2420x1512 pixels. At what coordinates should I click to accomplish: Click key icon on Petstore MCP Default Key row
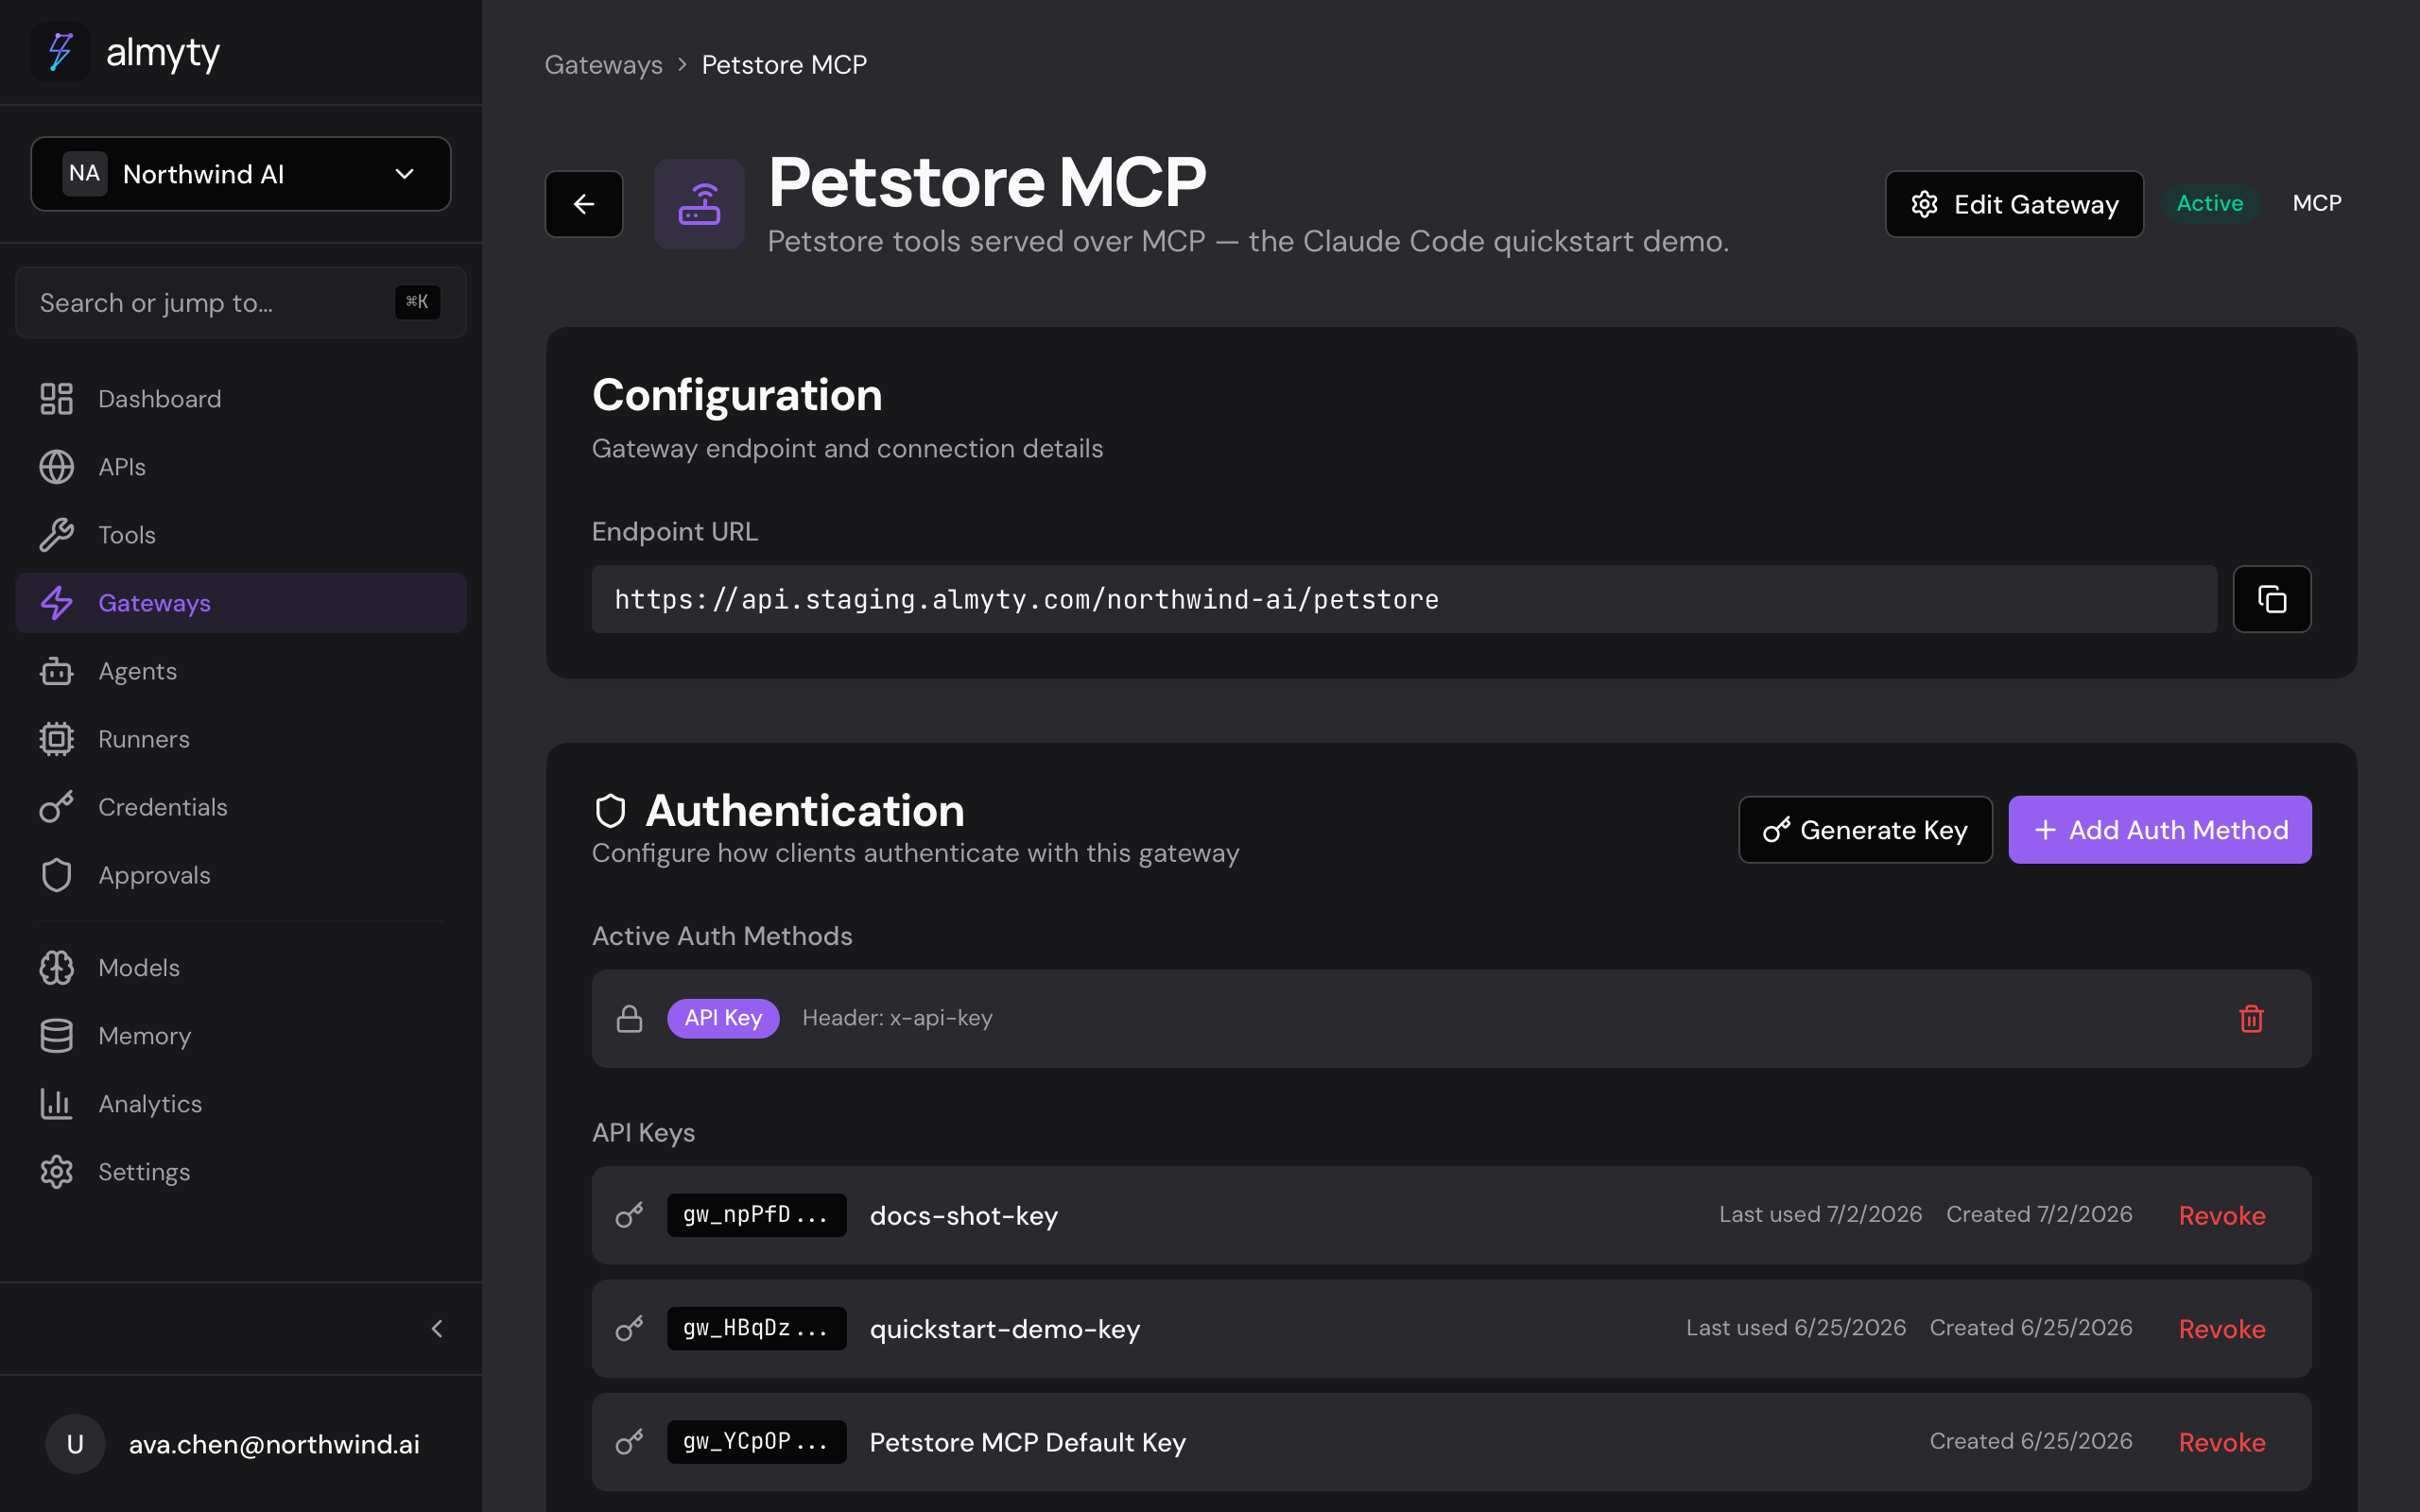click(629, 1442)
